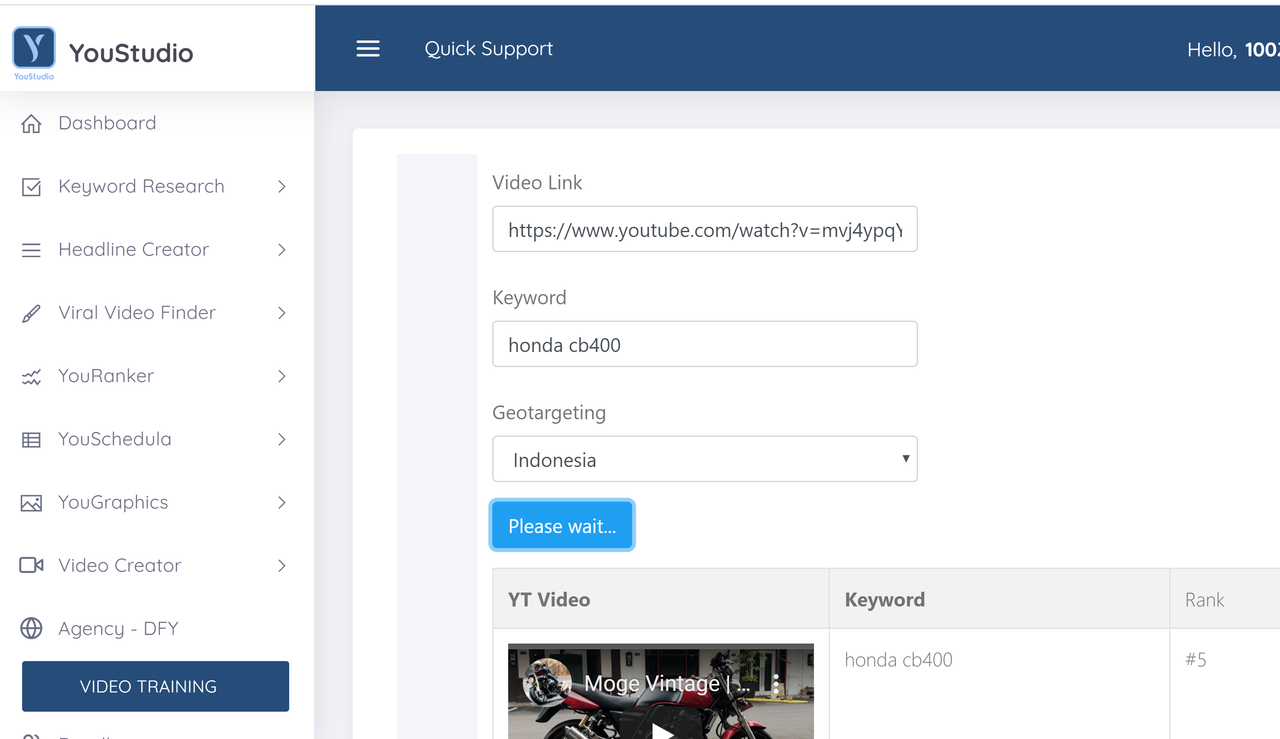
Task: Open Dashboard from the sidebar
Action: [x=107, y=123]
